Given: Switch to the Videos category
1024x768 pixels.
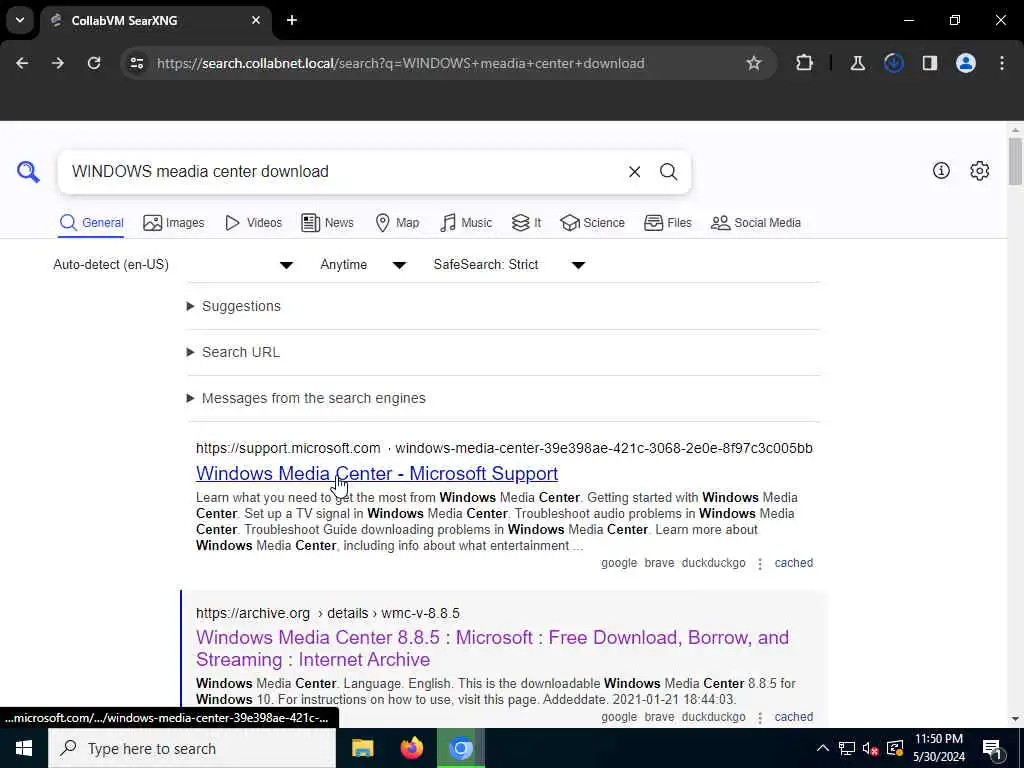Looking at the screenshot, I should click(253, 223).
